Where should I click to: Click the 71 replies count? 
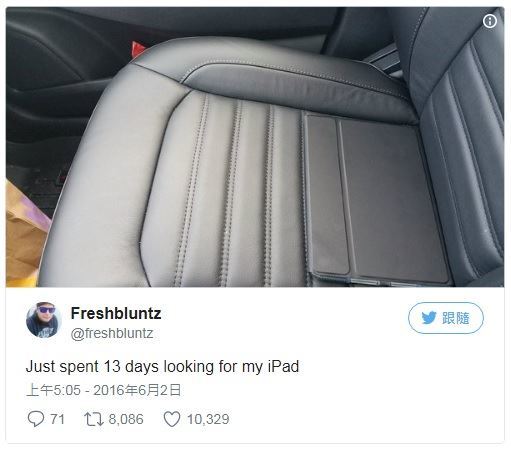click(x=58, y=419)
